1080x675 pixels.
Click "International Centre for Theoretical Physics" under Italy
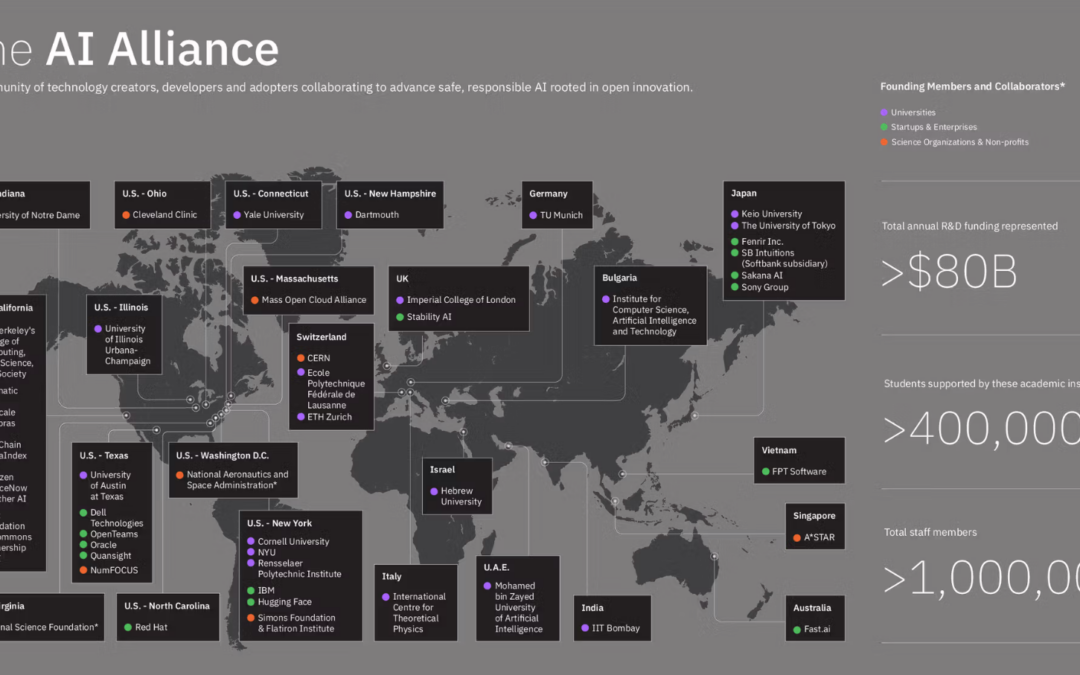pyautogui.click(x=419, y=613)
